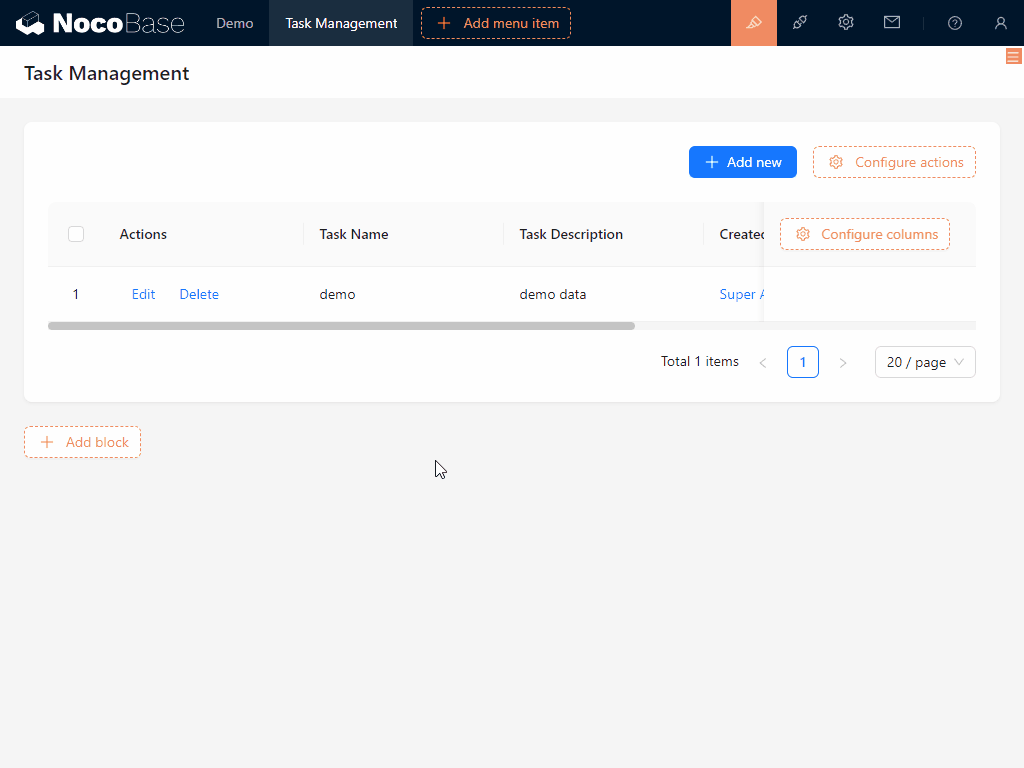Click the NocoBase logo
1024x768 pixels.
click(x=100, y=23)
